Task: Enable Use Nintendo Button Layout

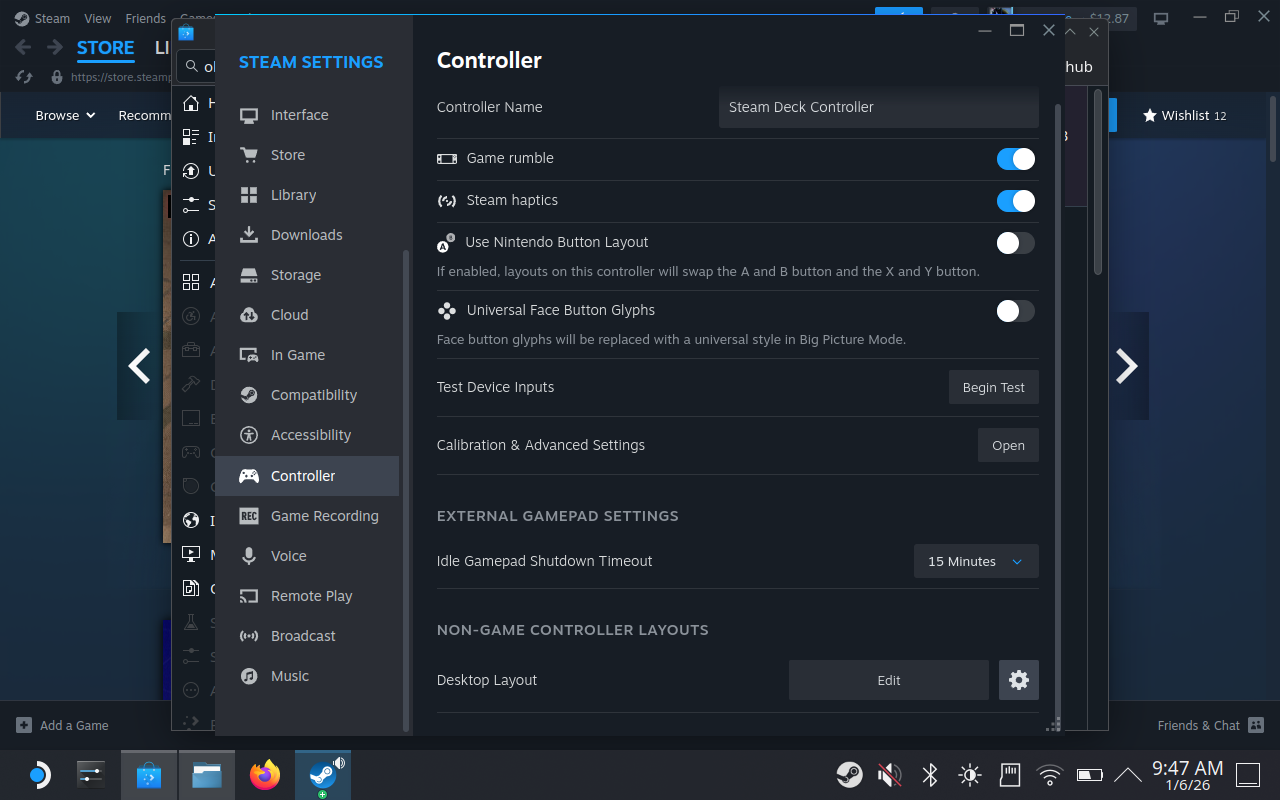Action: point(1015,243)
